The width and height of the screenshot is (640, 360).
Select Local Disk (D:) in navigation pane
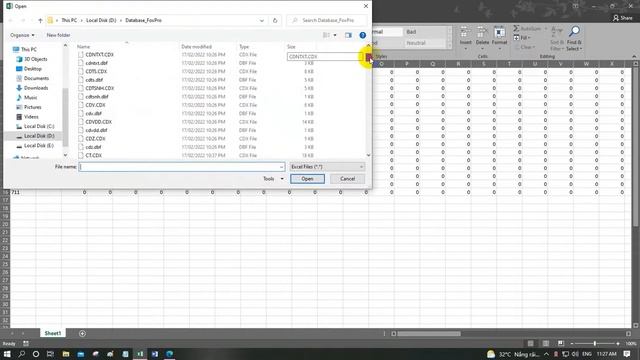[x=39, y=136]
